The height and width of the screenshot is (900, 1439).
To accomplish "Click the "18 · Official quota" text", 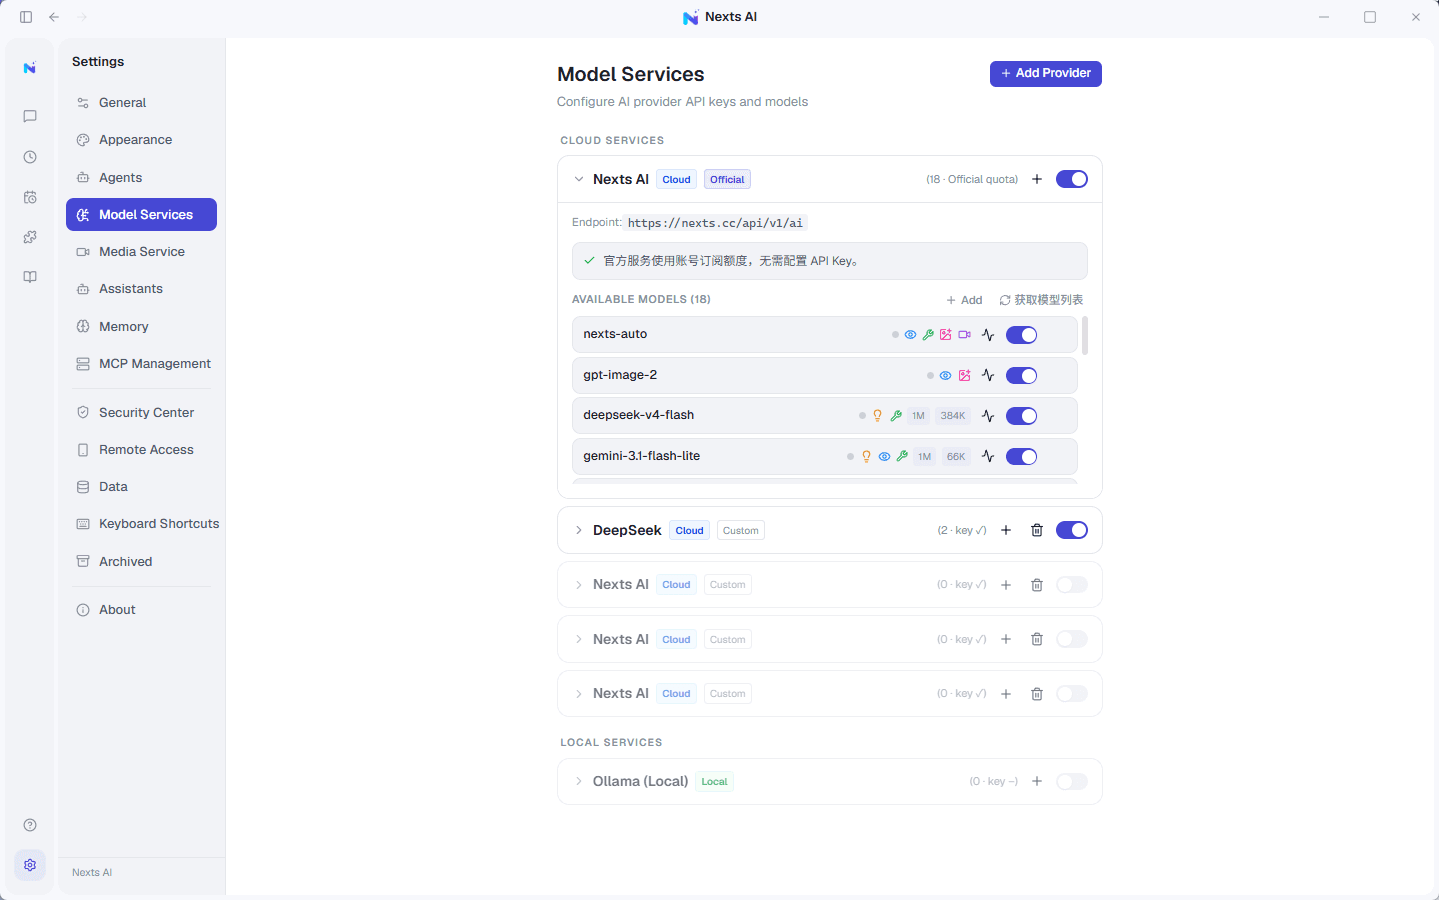I will (x=972, y=180).
